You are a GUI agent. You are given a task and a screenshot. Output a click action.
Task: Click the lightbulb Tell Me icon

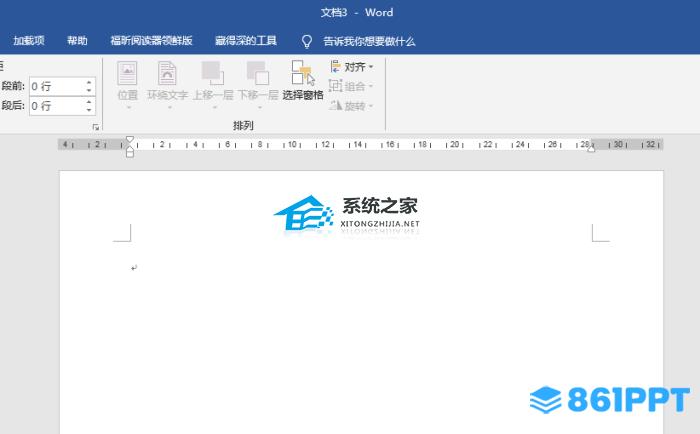tap(307, 41)
